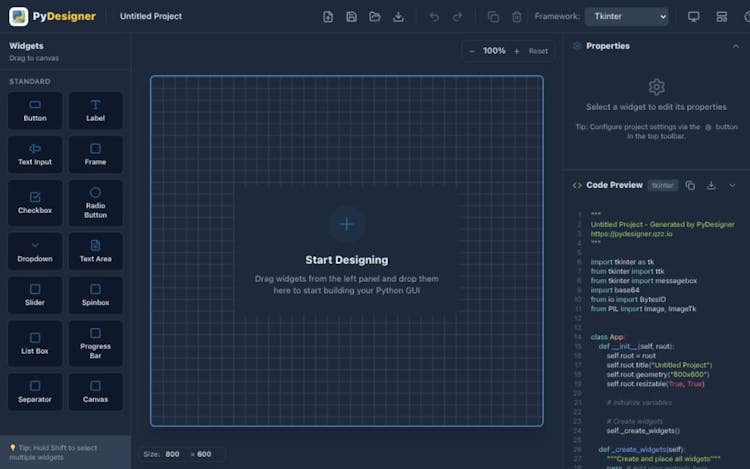Image resolution: width=750 pixels, height=469 pixels.
Task: Open the Framework dropdown set to Tkinter
Action: (x=627, y=16)
